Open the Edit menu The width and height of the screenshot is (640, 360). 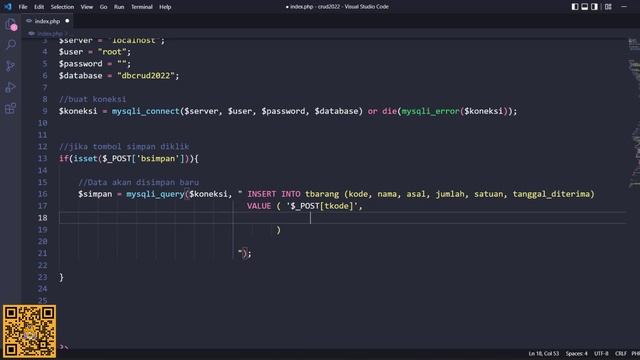pos(39,7)
